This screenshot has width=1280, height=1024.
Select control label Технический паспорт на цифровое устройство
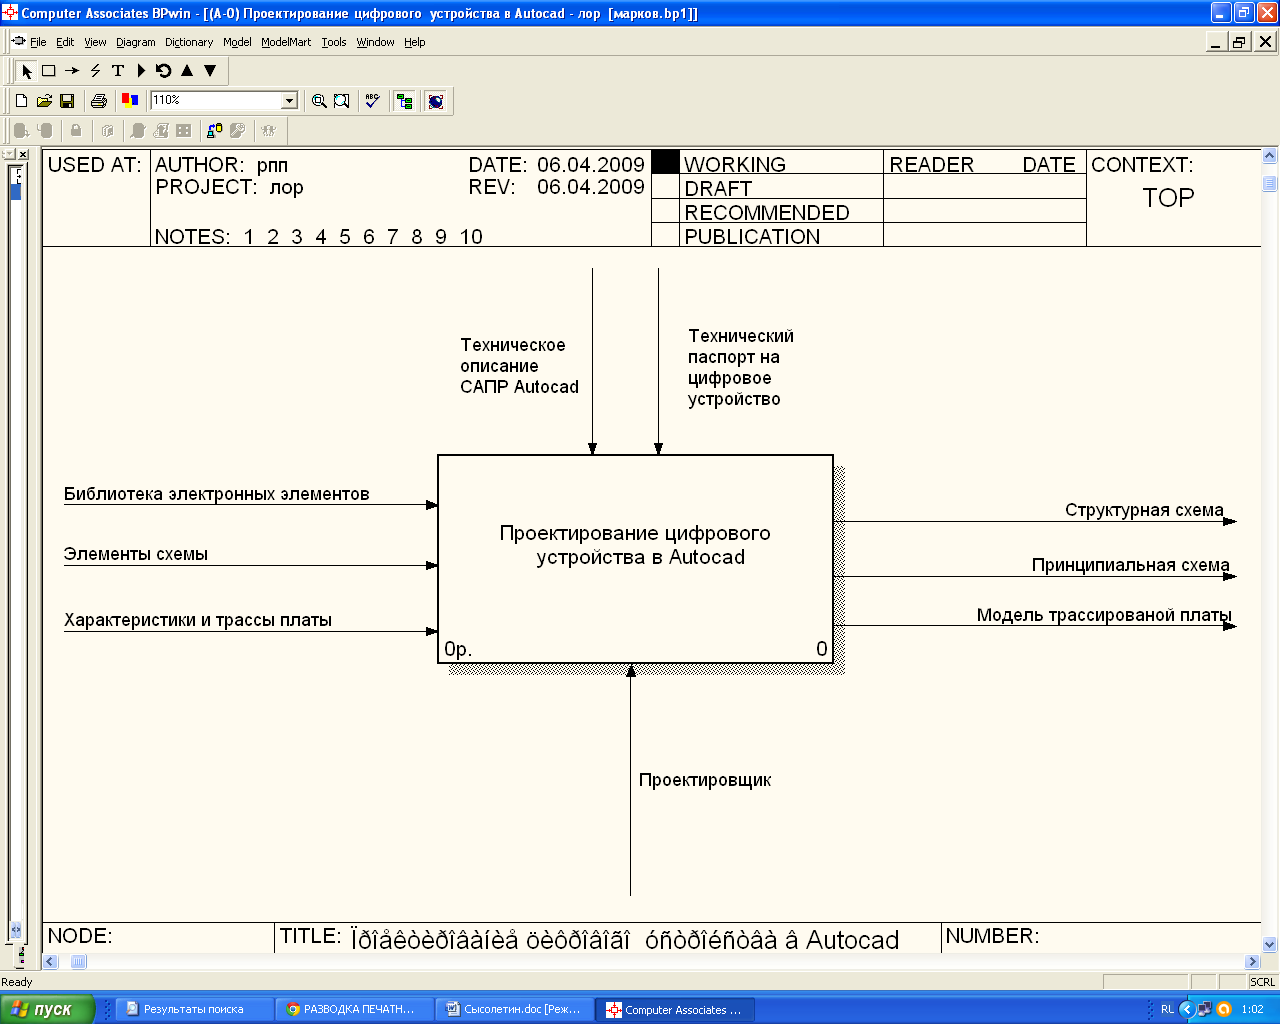(740, 367)
